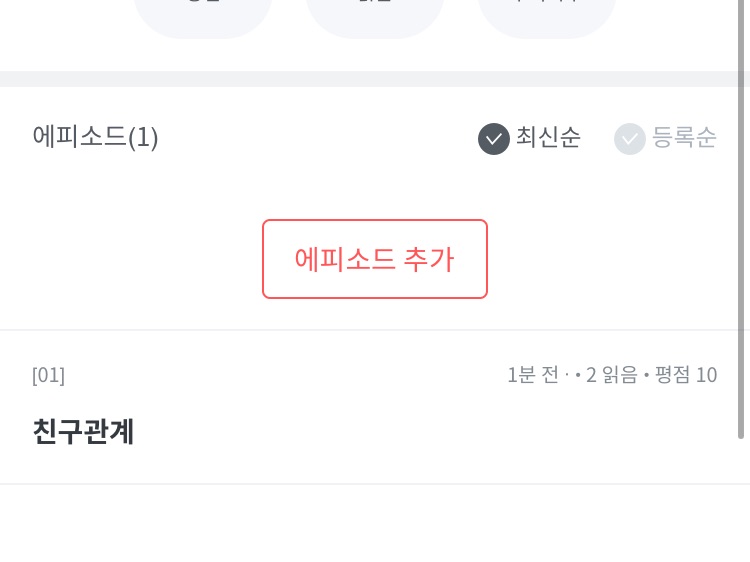Sort episodes by 최신순 label
Screen dimensions: 750x562
548,137
